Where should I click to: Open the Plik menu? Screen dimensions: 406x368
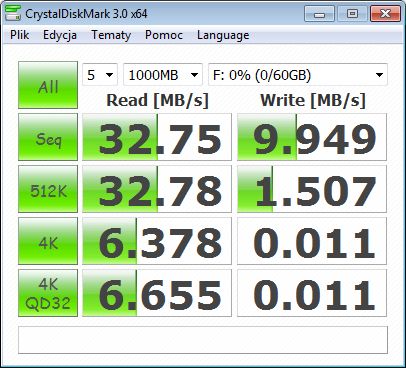point(19,35)
